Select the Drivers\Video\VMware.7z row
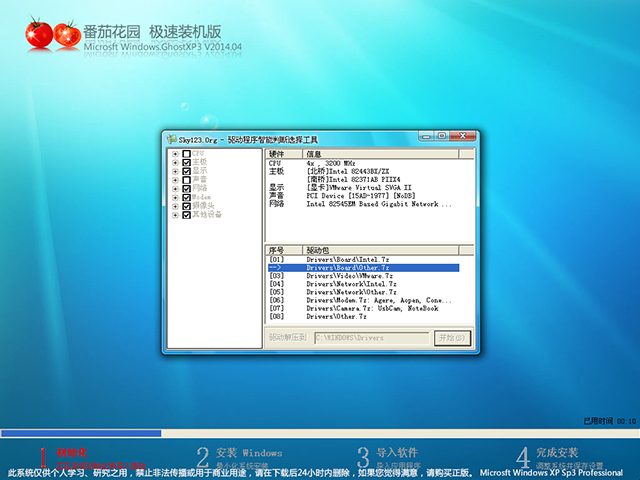 (350, 275)
